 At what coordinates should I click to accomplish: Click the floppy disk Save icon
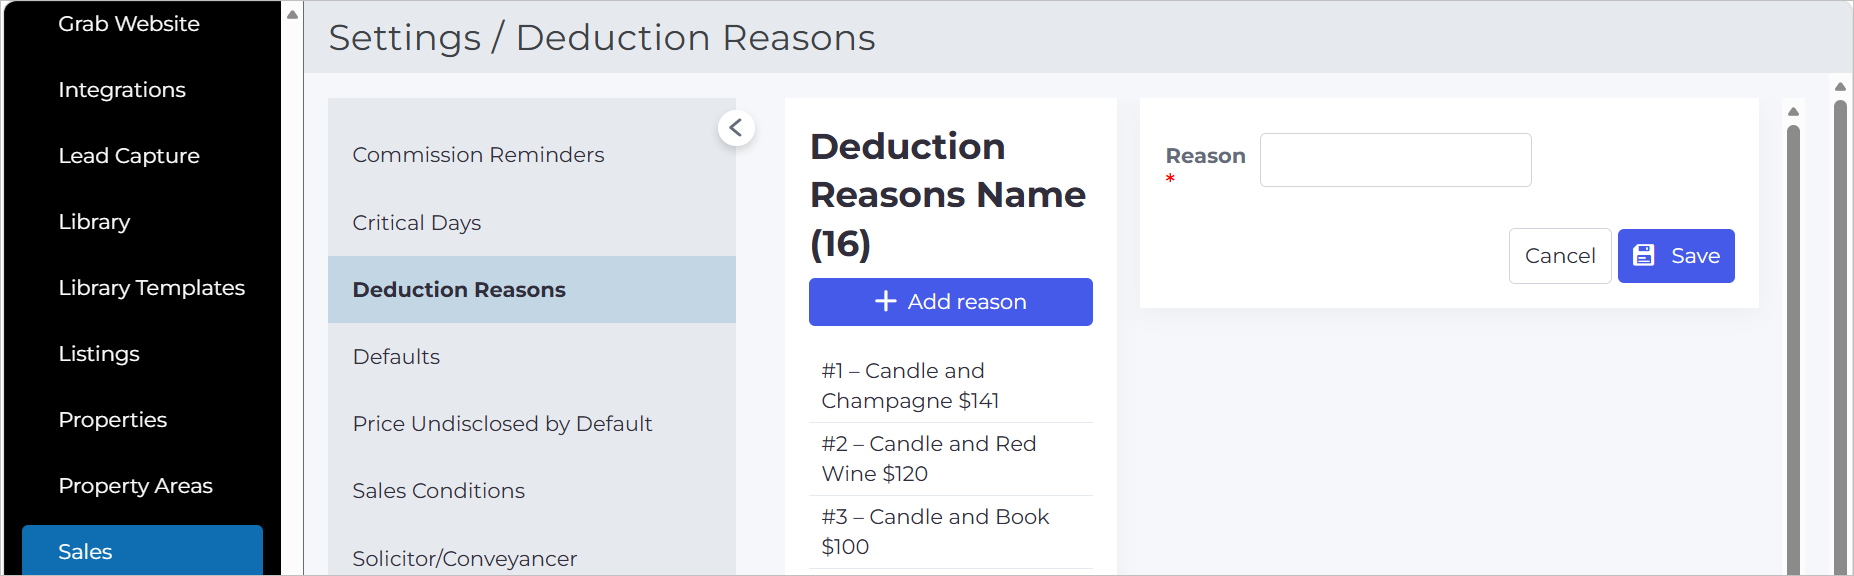pos(1644,256)
